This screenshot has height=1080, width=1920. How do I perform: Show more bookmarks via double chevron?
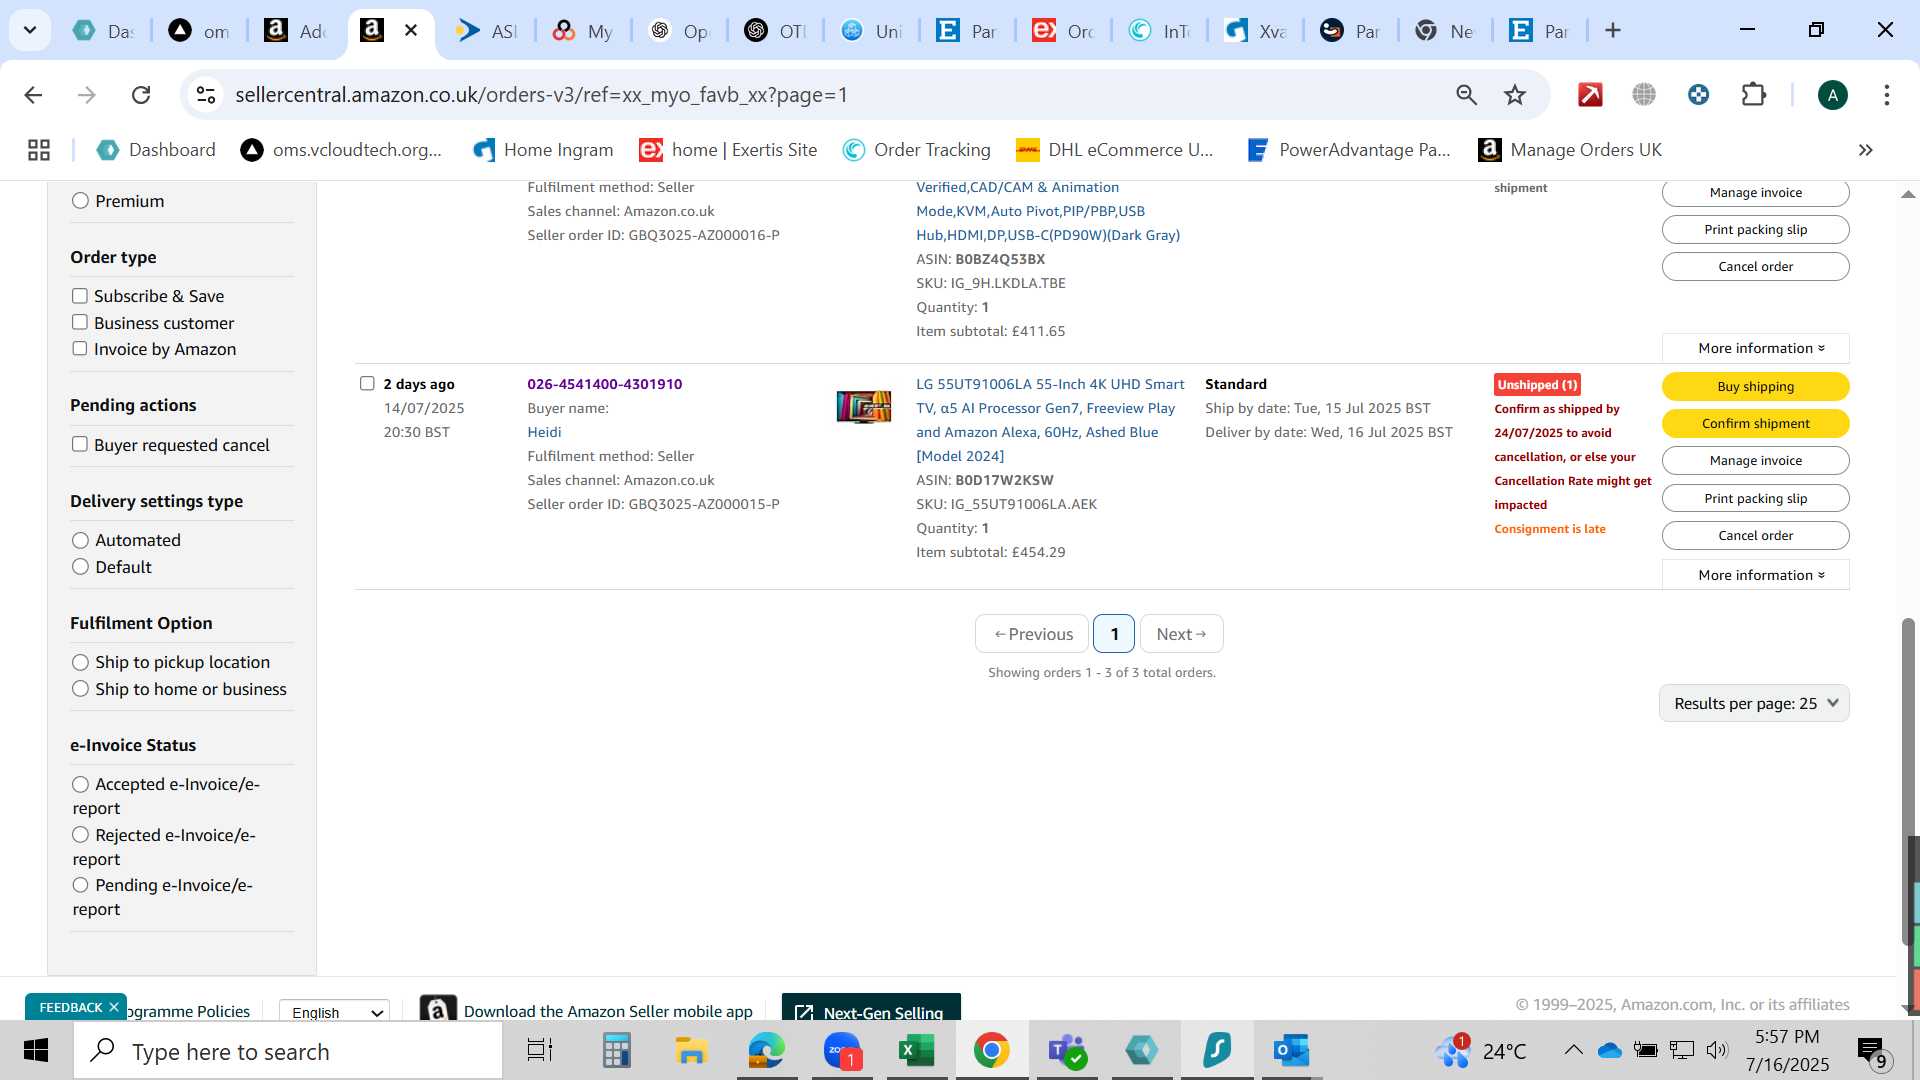1865,150
